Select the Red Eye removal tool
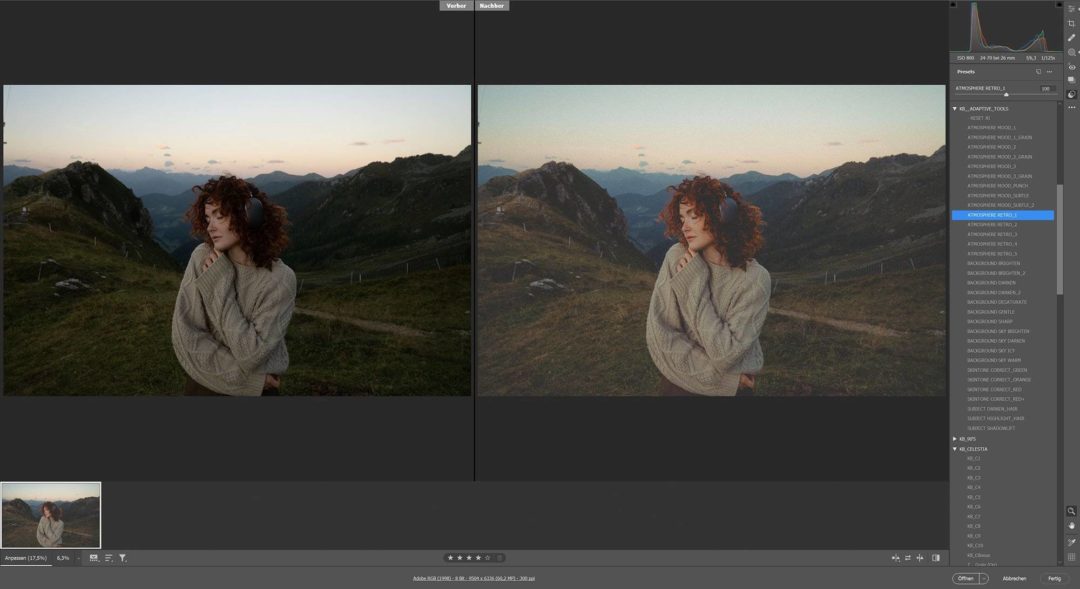The width and height of the screenshot is (1080, 589). tap(1072, 66)
